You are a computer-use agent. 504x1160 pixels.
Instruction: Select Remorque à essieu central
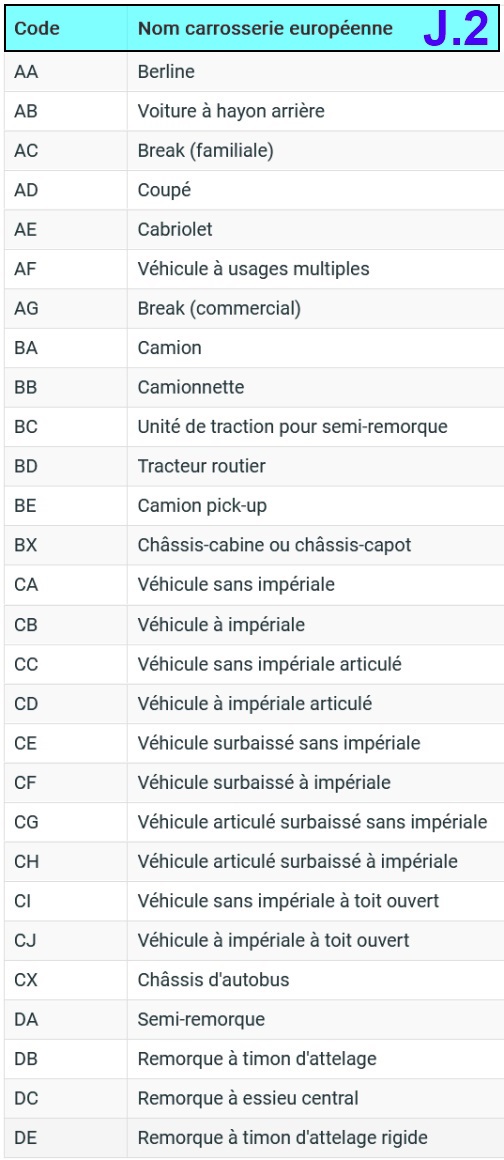coord(248,1099)
